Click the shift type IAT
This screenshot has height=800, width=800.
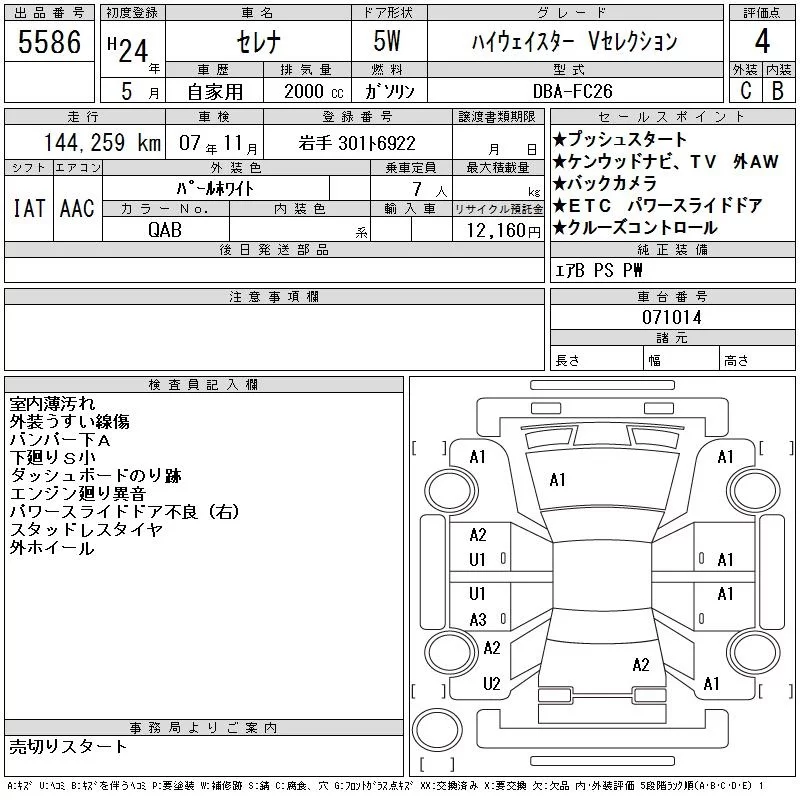[x=29, y=208]
